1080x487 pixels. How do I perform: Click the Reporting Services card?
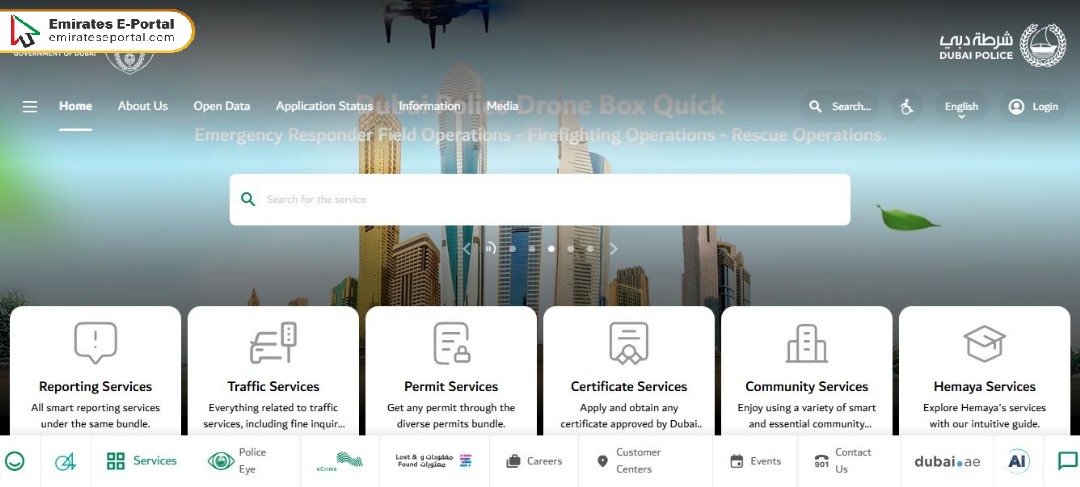tap(96, 372)
